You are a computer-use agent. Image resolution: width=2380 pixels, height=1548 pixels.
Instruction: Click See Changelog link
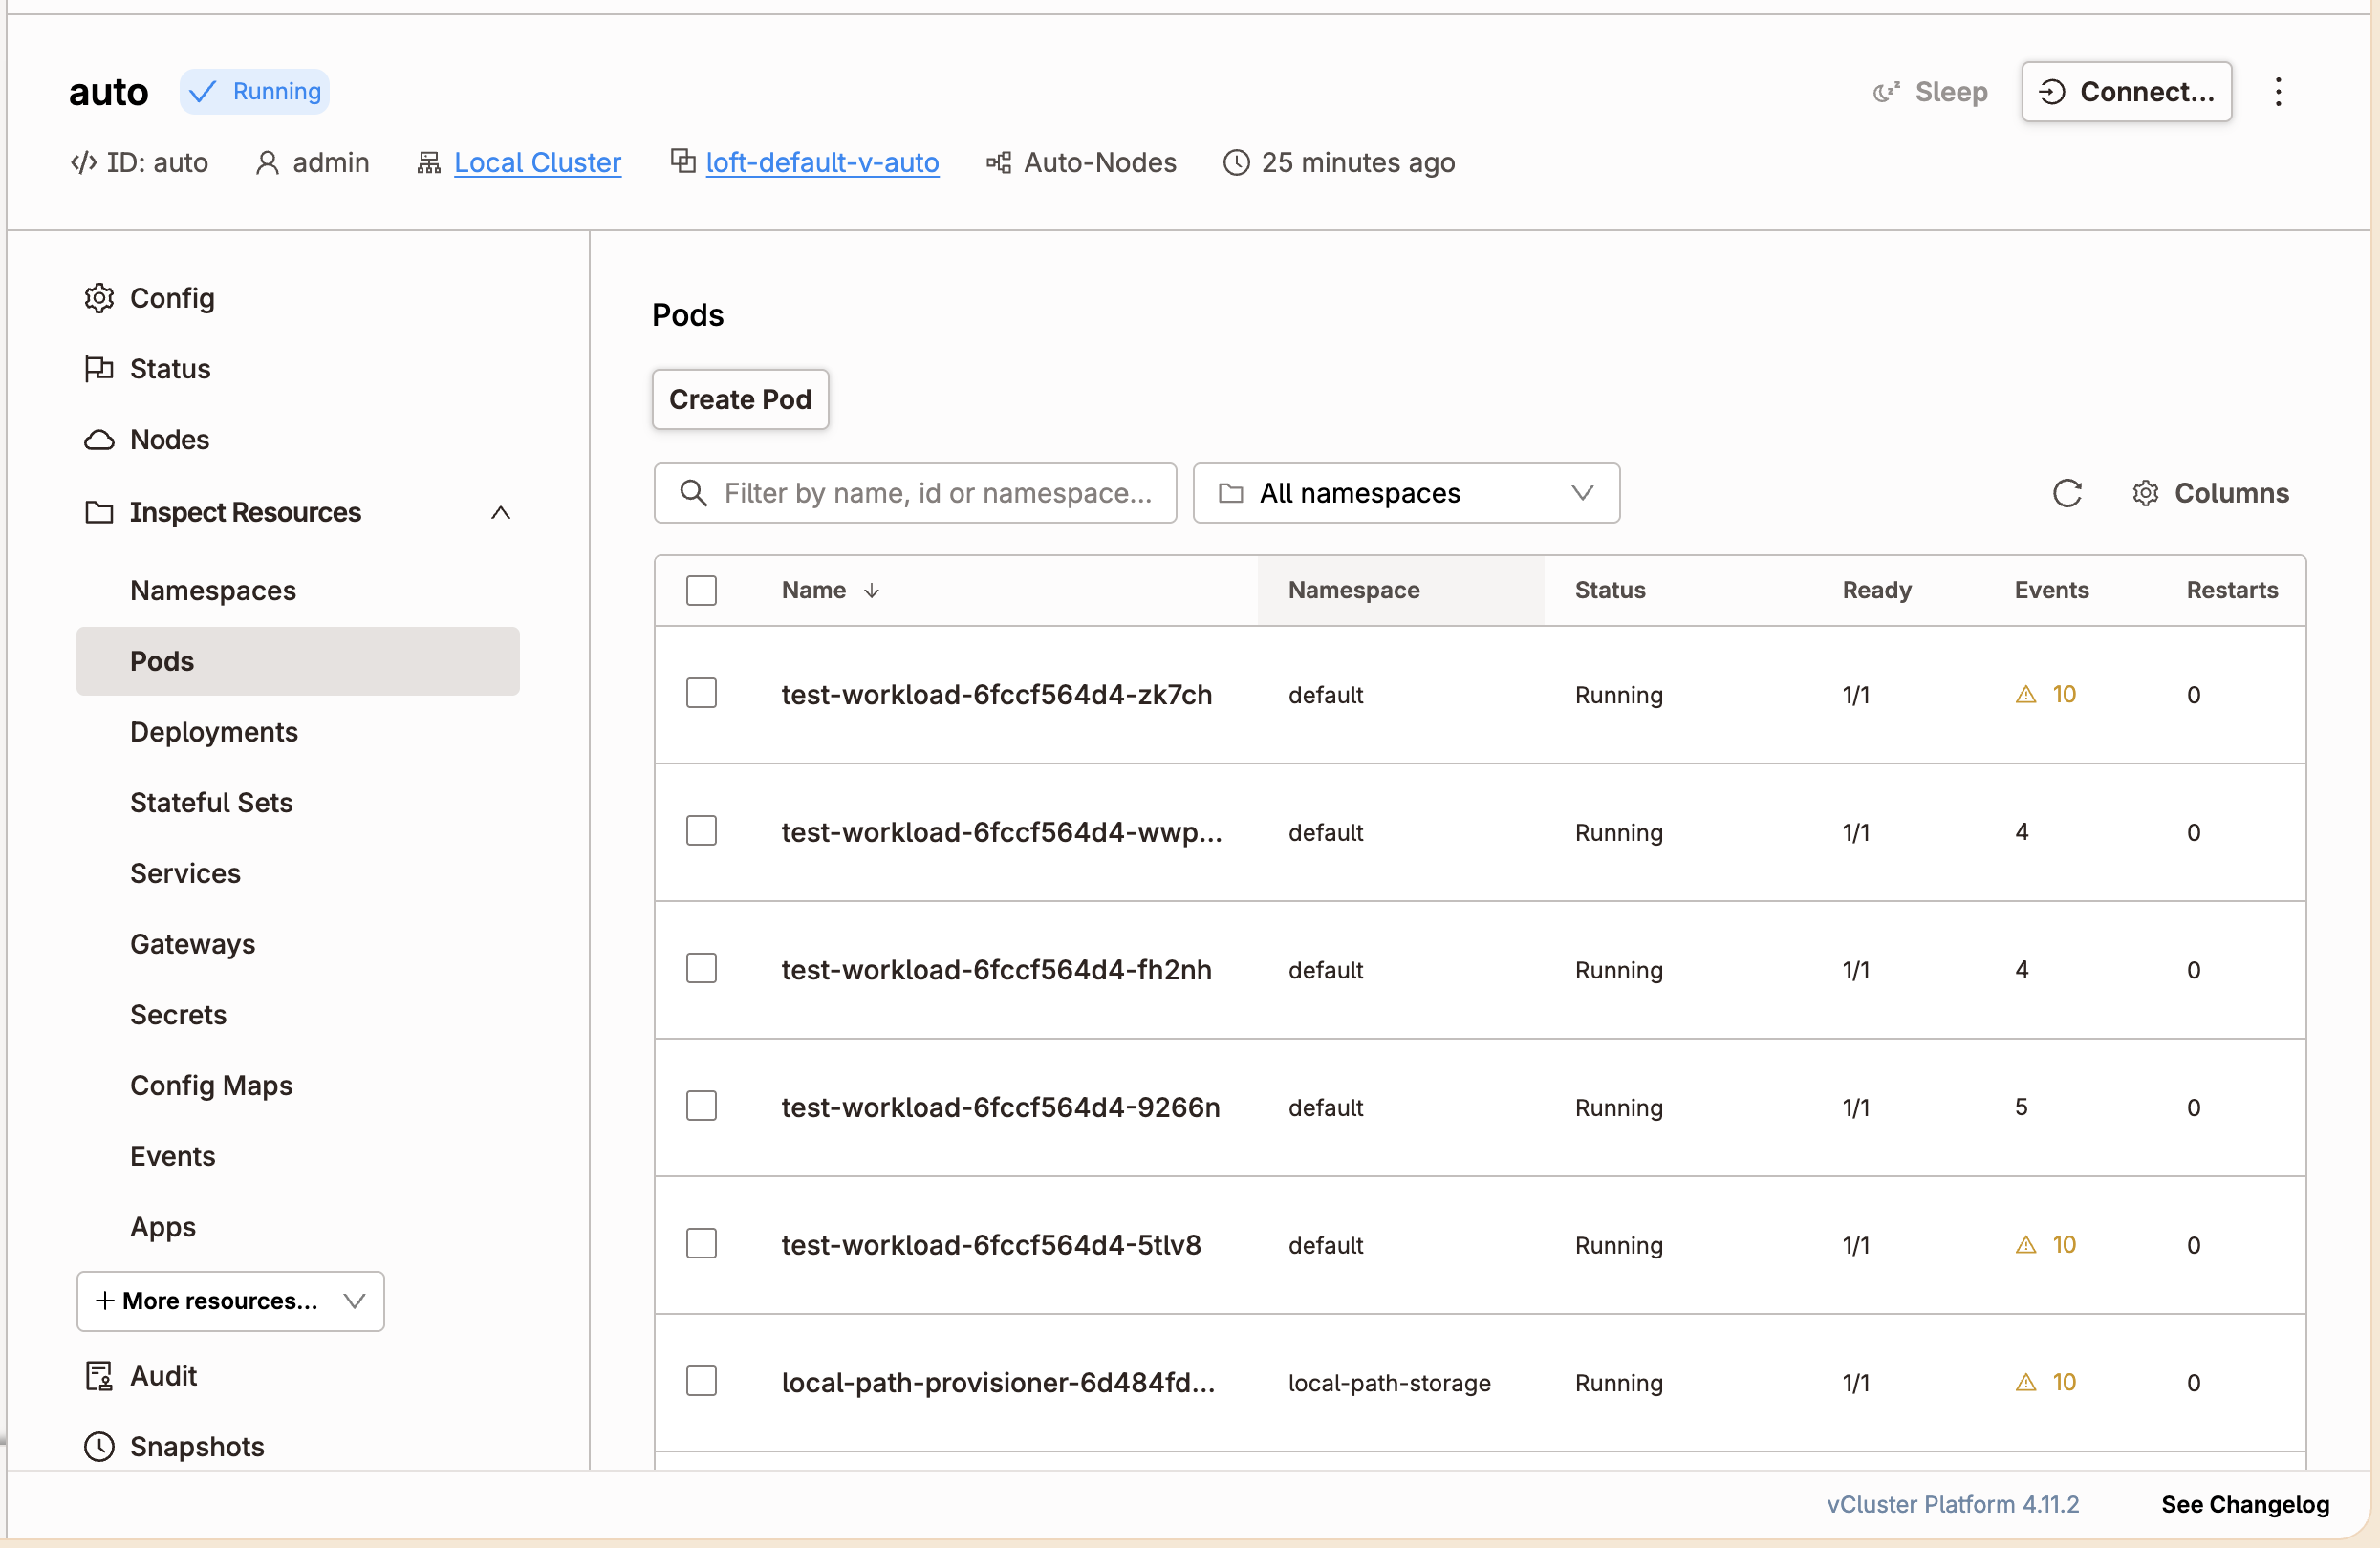pyautogui.click(x=2245, y=1504)
